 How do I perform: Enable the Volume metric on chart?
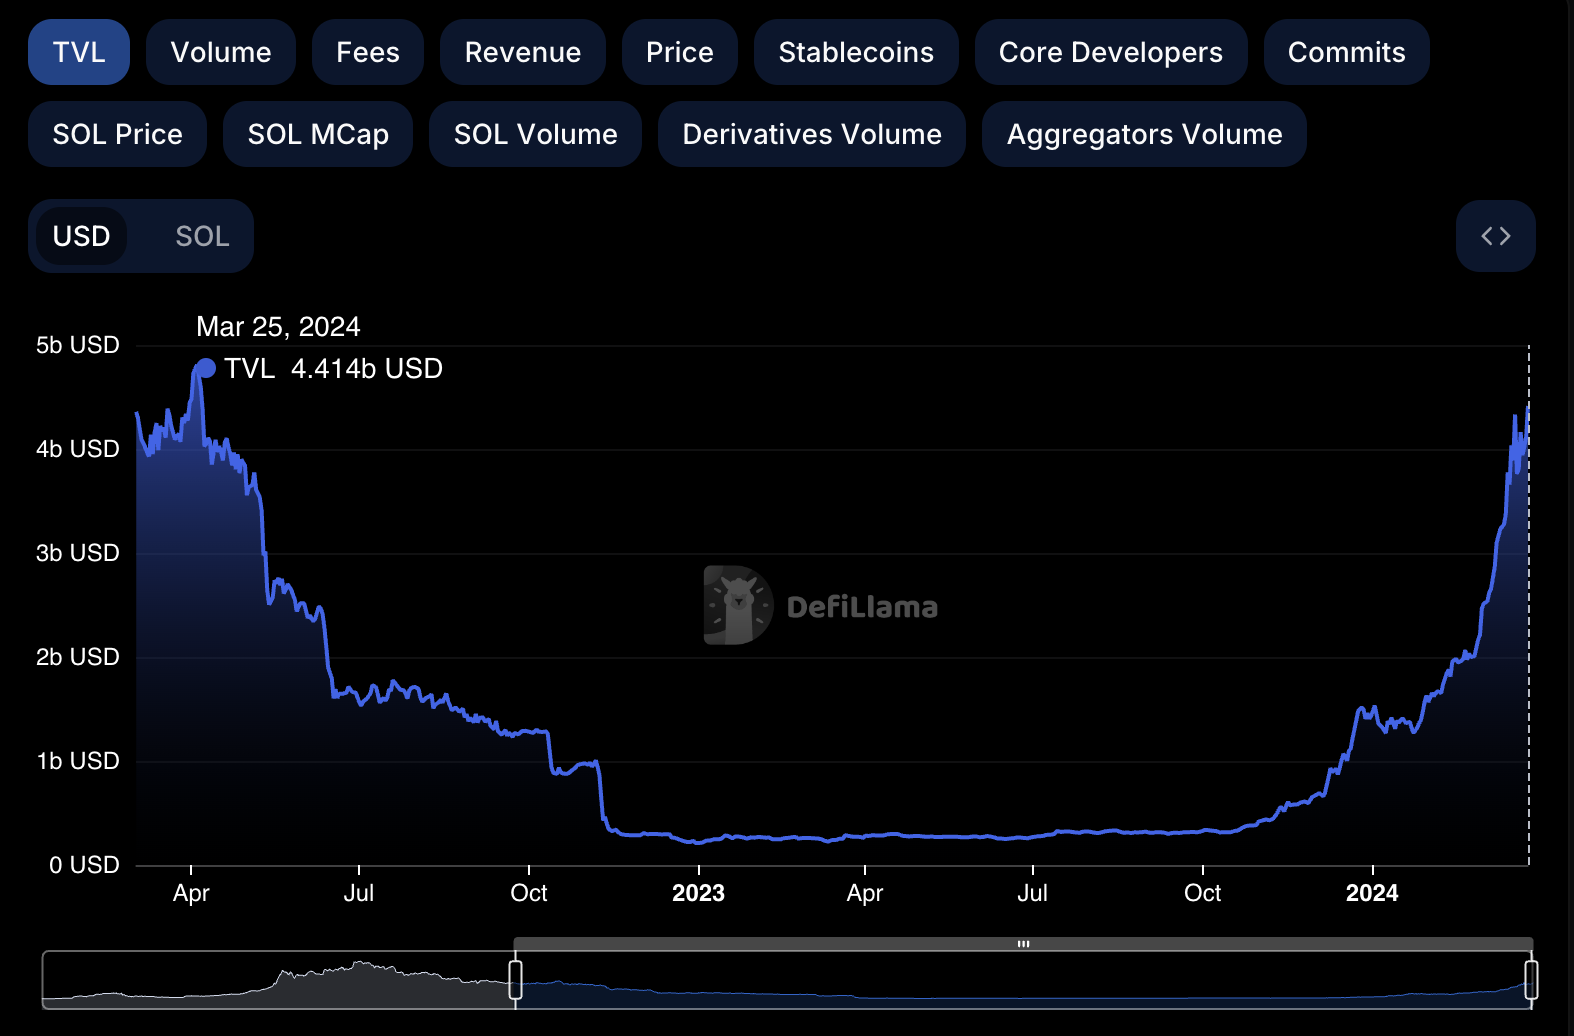tap(221, 52)
